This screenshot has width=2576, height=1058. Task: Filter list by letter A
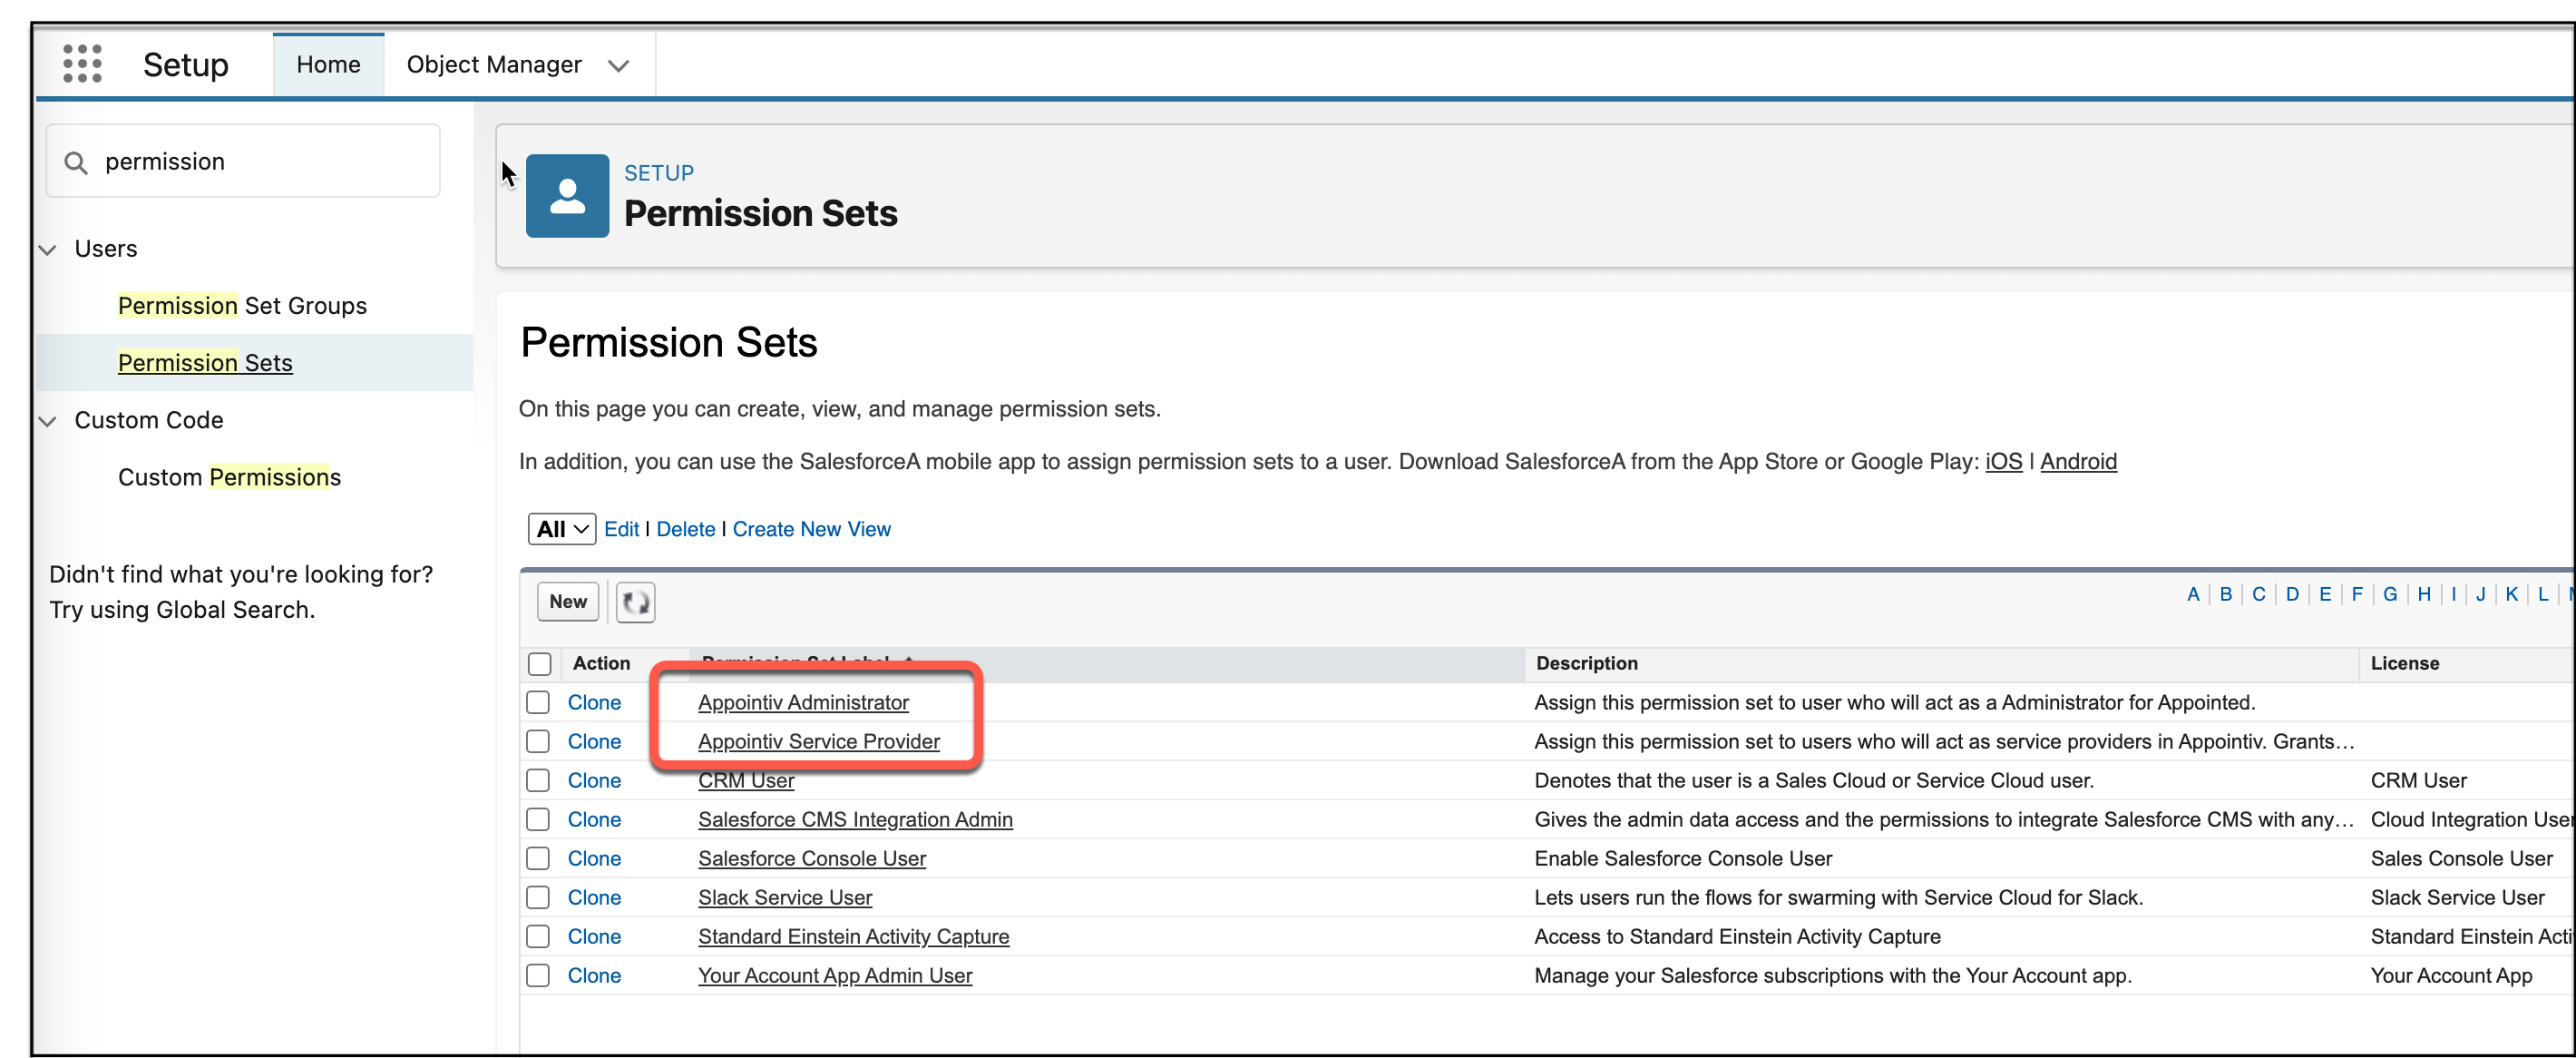(x=2193, y=595)
